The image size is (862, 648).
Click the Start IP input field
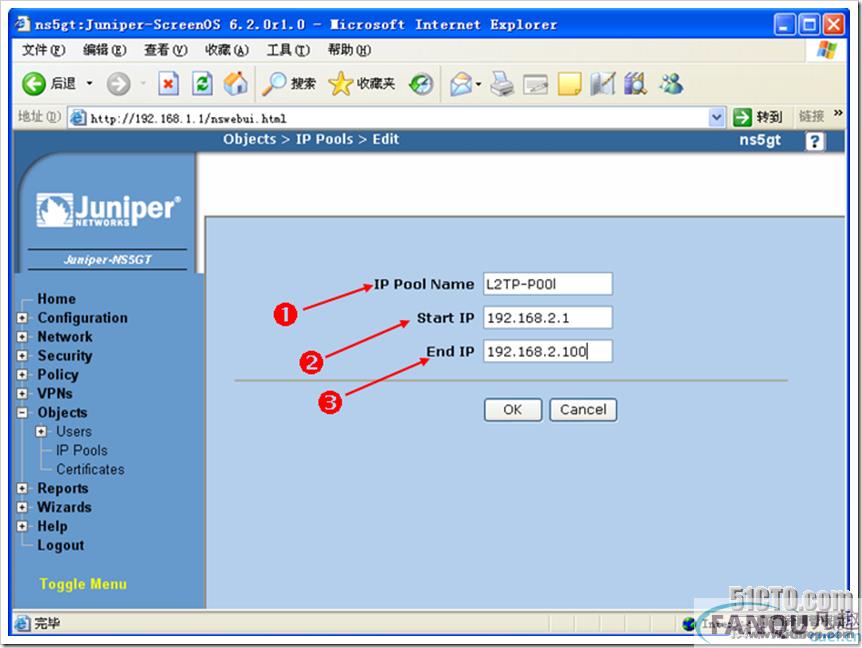click(548, 318)
